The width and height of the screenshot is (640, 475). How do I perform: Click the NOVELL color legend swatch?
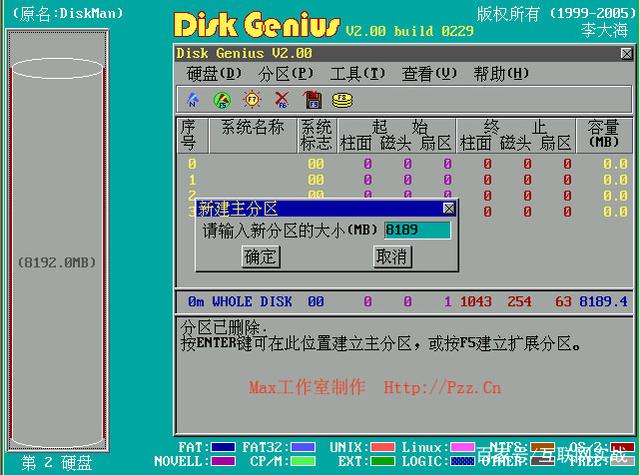pyautogui.click(x=223, y=462)
